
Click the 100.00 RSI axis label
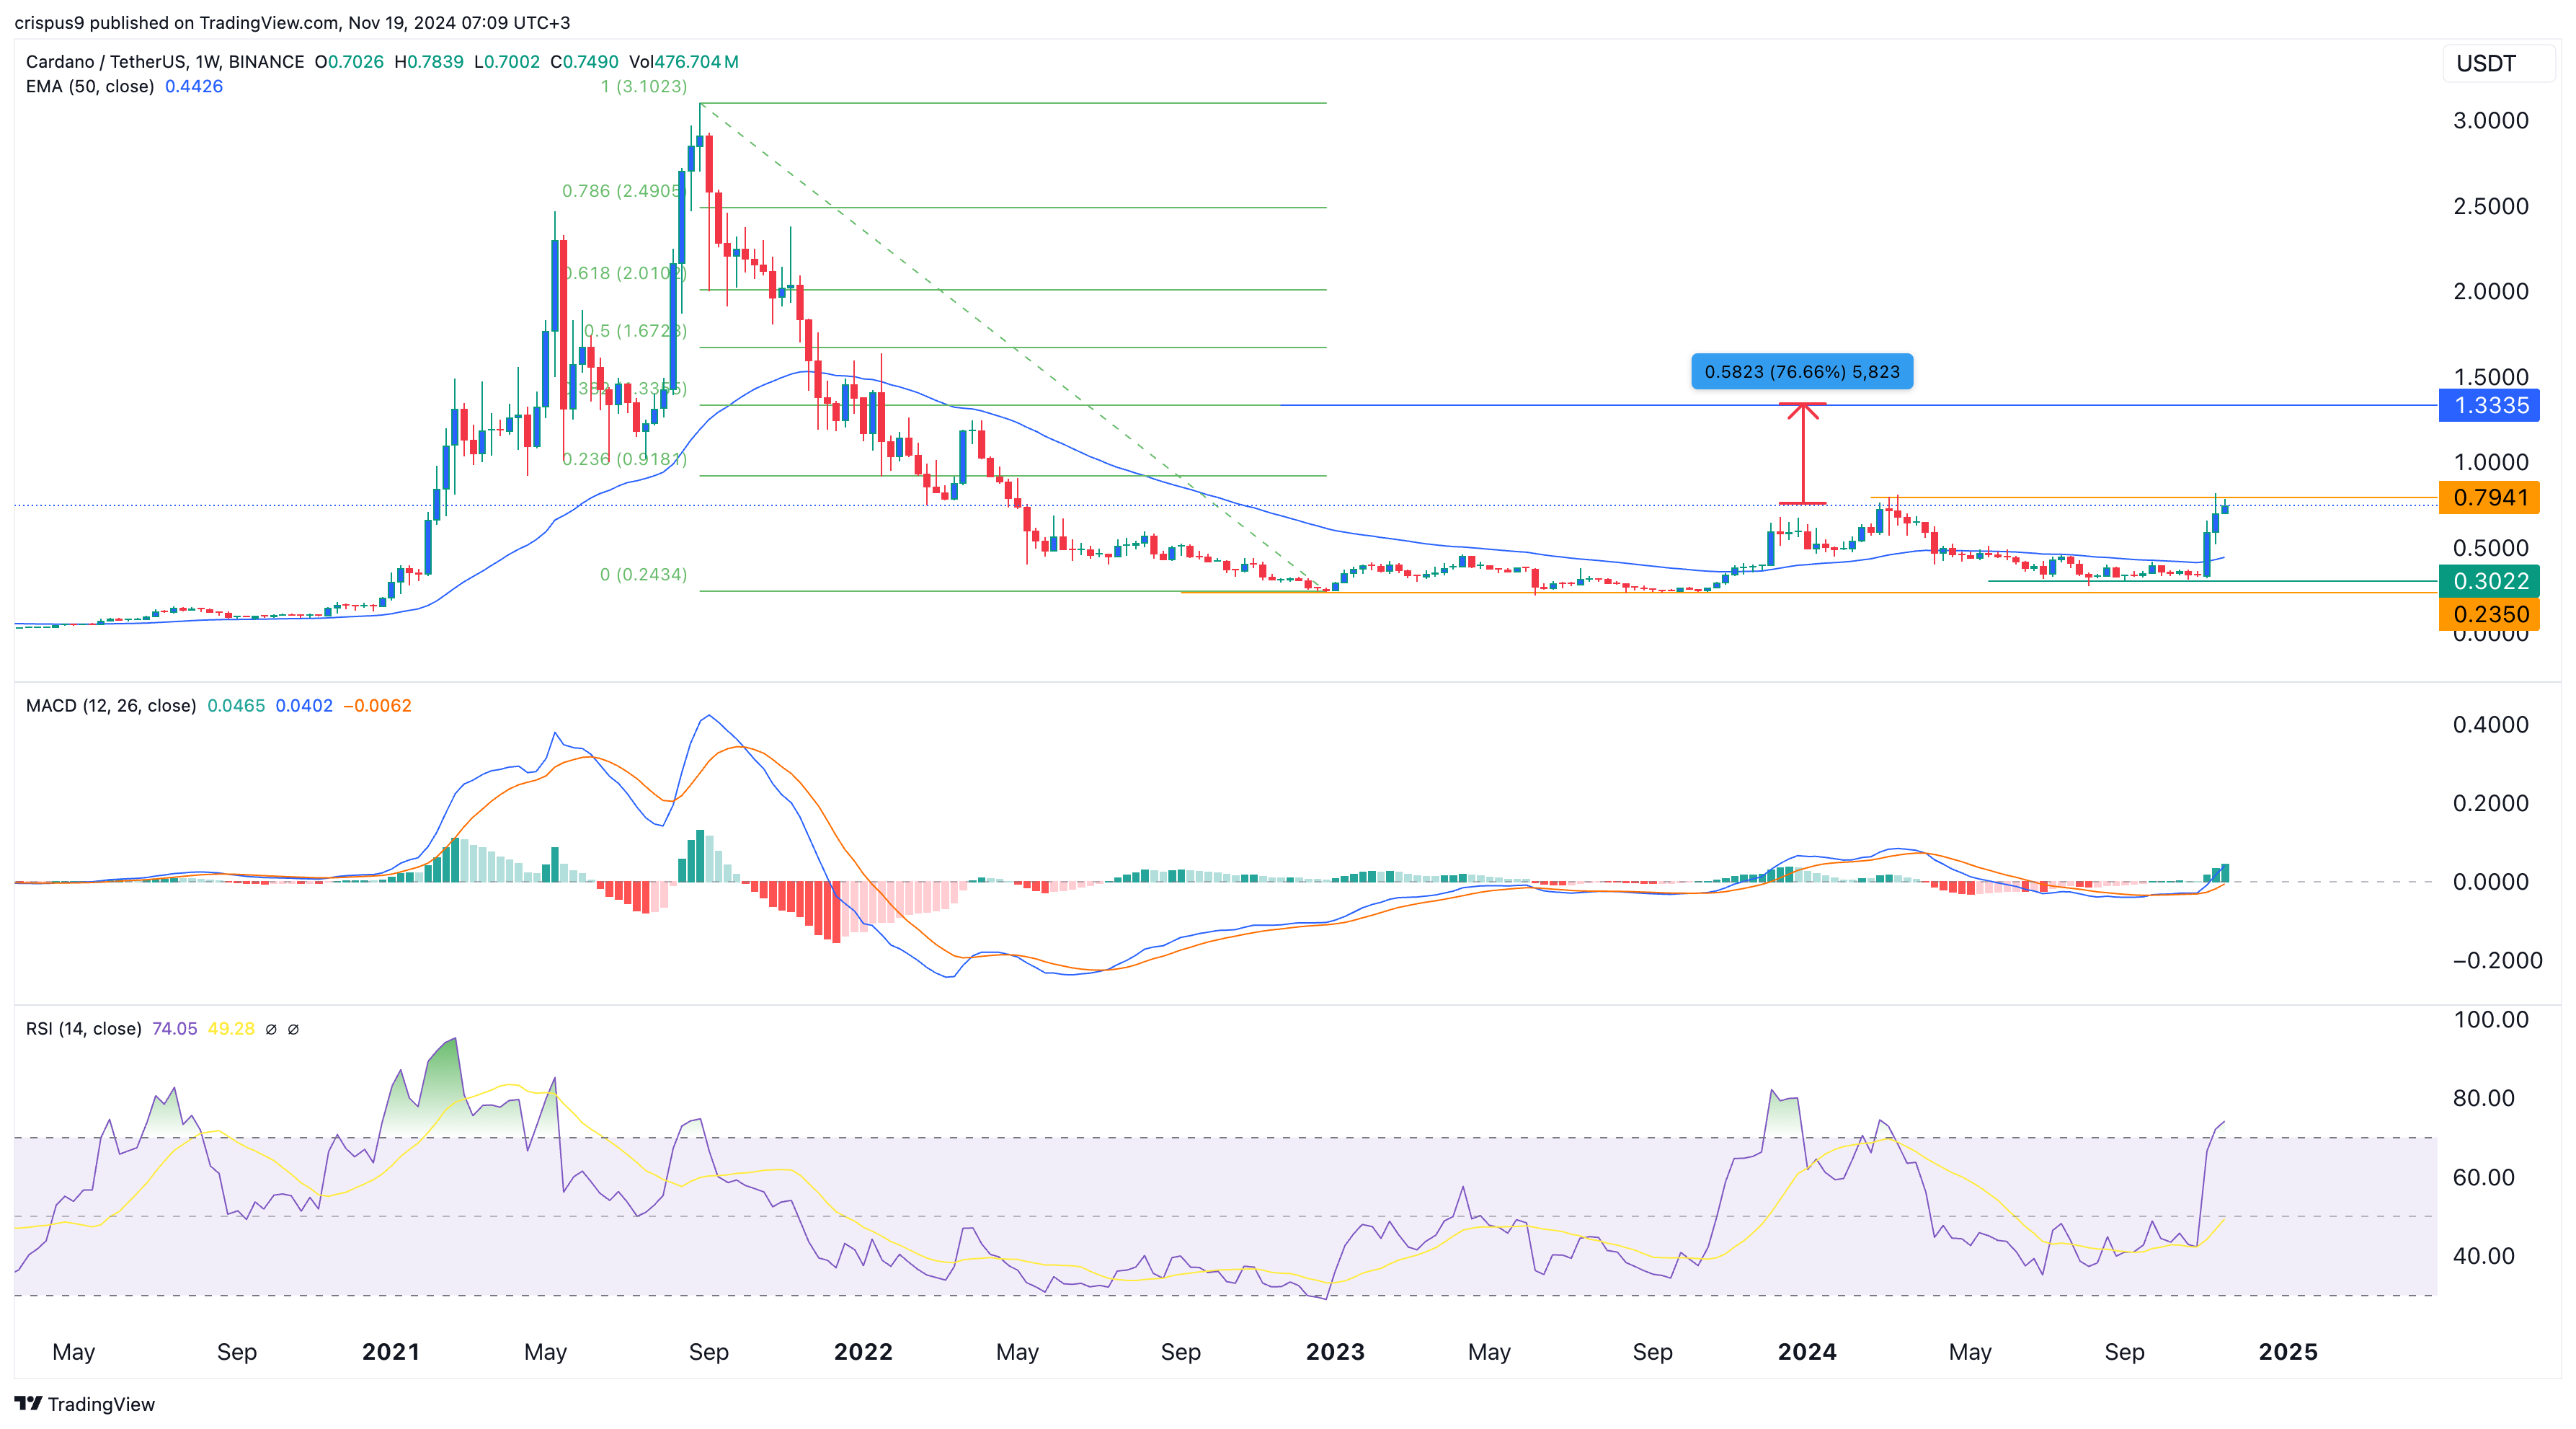click(2491, 1020)
